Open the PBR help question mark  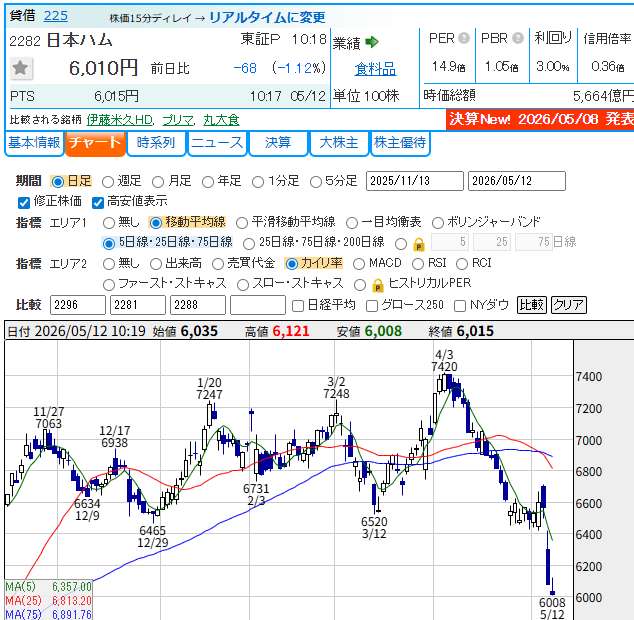point(518,38)
